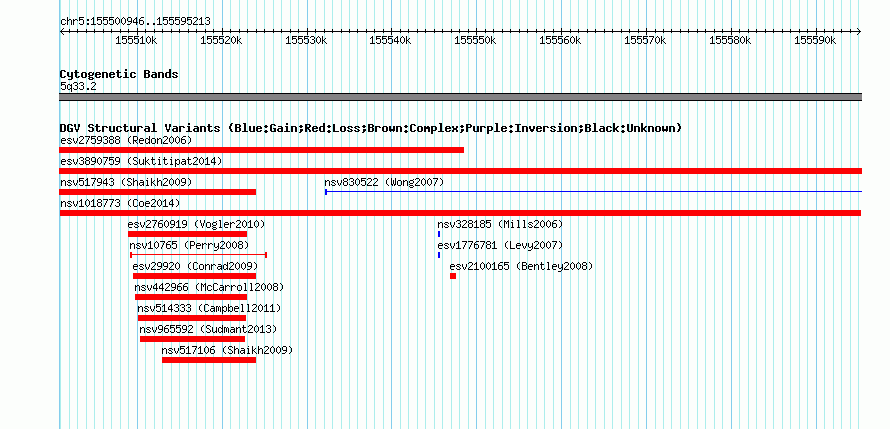The image size is (890, 429).
Task: Open the nsv1018773 (Coe2014) label
Action: 120,203
